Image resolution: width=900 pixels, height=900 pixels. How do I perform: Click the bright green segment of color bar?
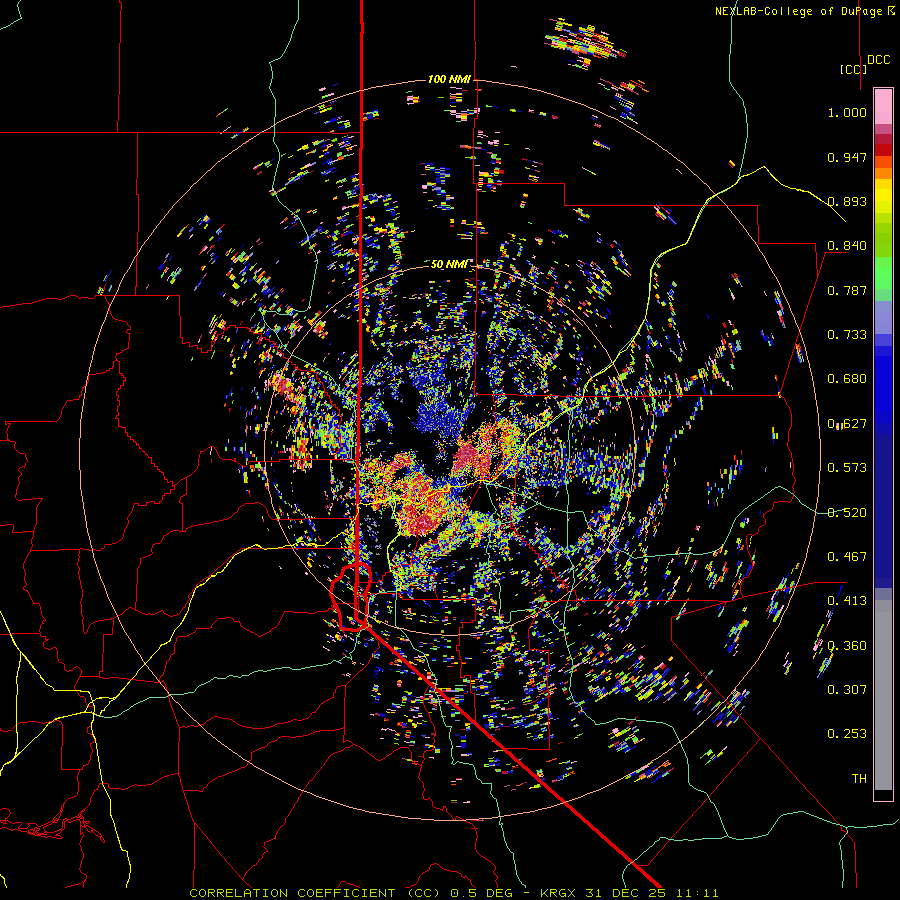tap(883, 273)
